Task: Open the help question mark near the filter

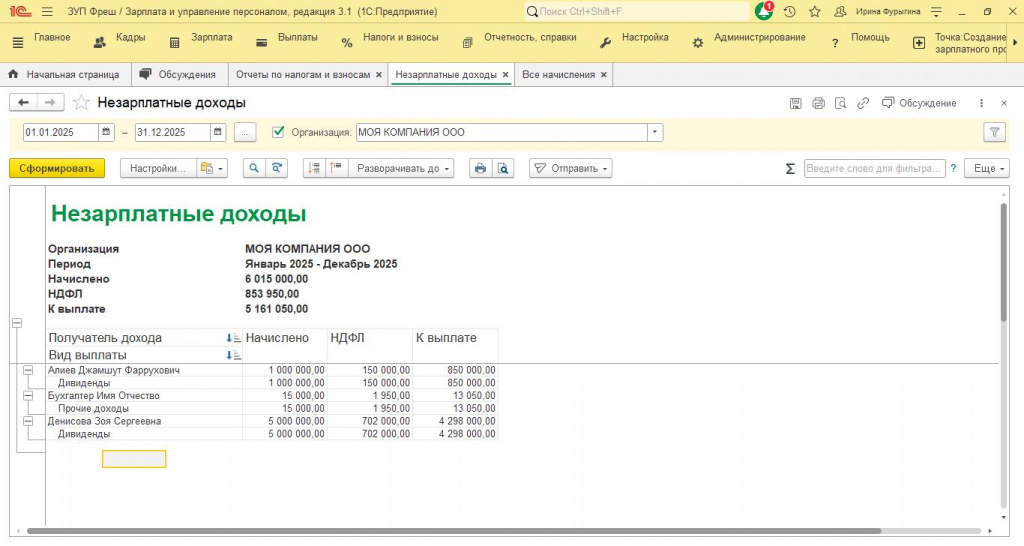Action: coord(953,169)
